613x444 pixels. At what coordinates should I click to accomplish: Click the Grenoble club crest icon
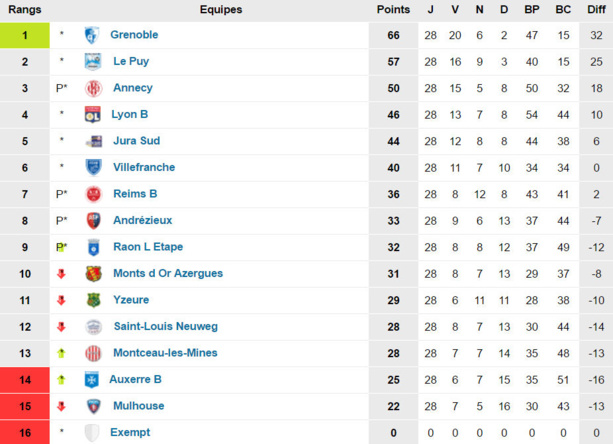(x=92, y=35)
